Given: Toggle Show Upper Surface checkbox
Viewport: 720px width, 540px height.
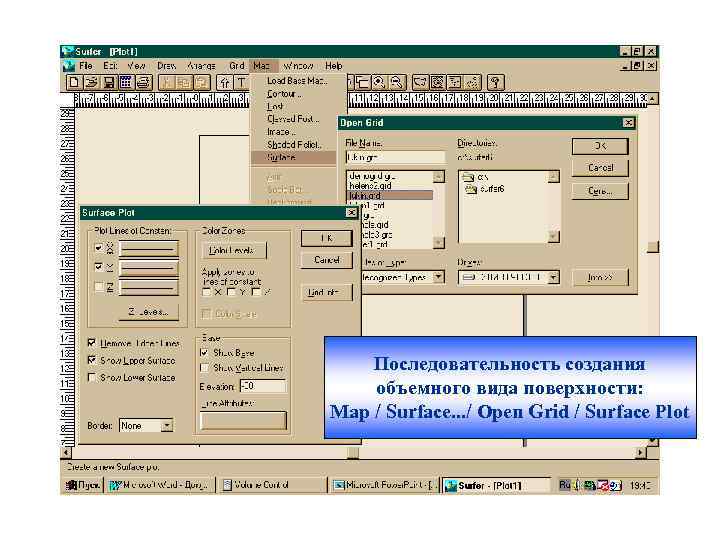Looking at the screenshot, I should (92, 360).
